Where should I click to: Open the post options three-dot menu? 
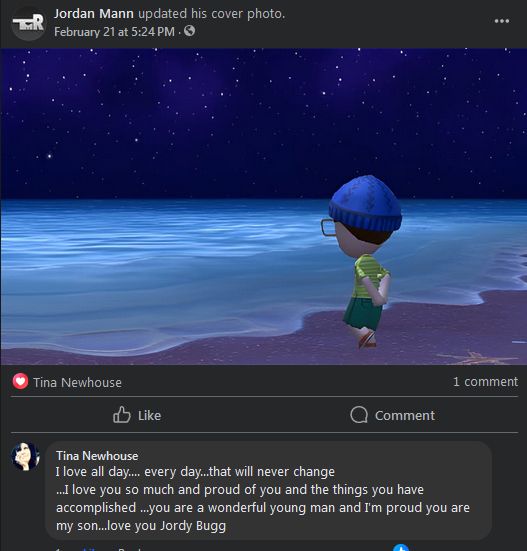click(502, 21)
